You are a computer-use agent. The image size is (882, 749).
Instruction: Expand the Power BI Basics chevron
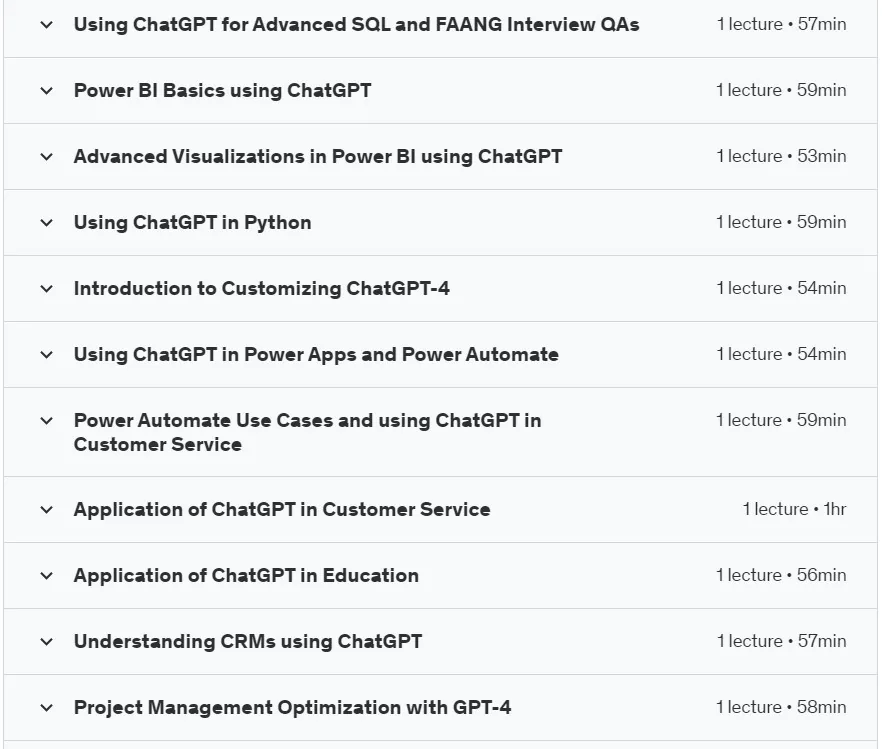[47, 91]
